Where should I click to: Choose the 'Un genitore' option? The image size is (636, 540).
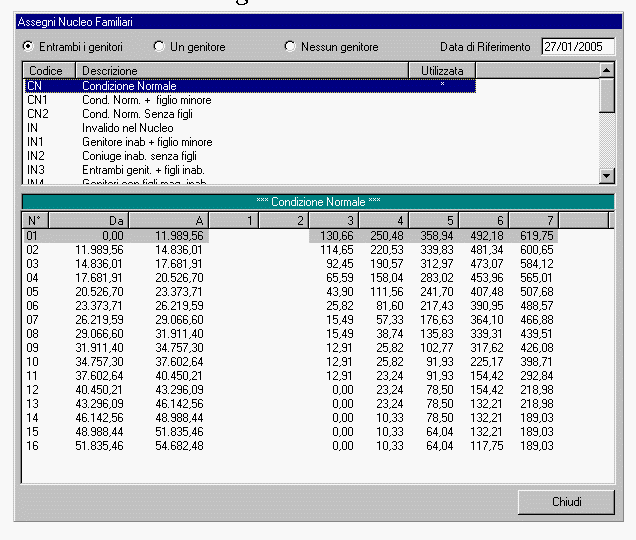tap(159, 47)
